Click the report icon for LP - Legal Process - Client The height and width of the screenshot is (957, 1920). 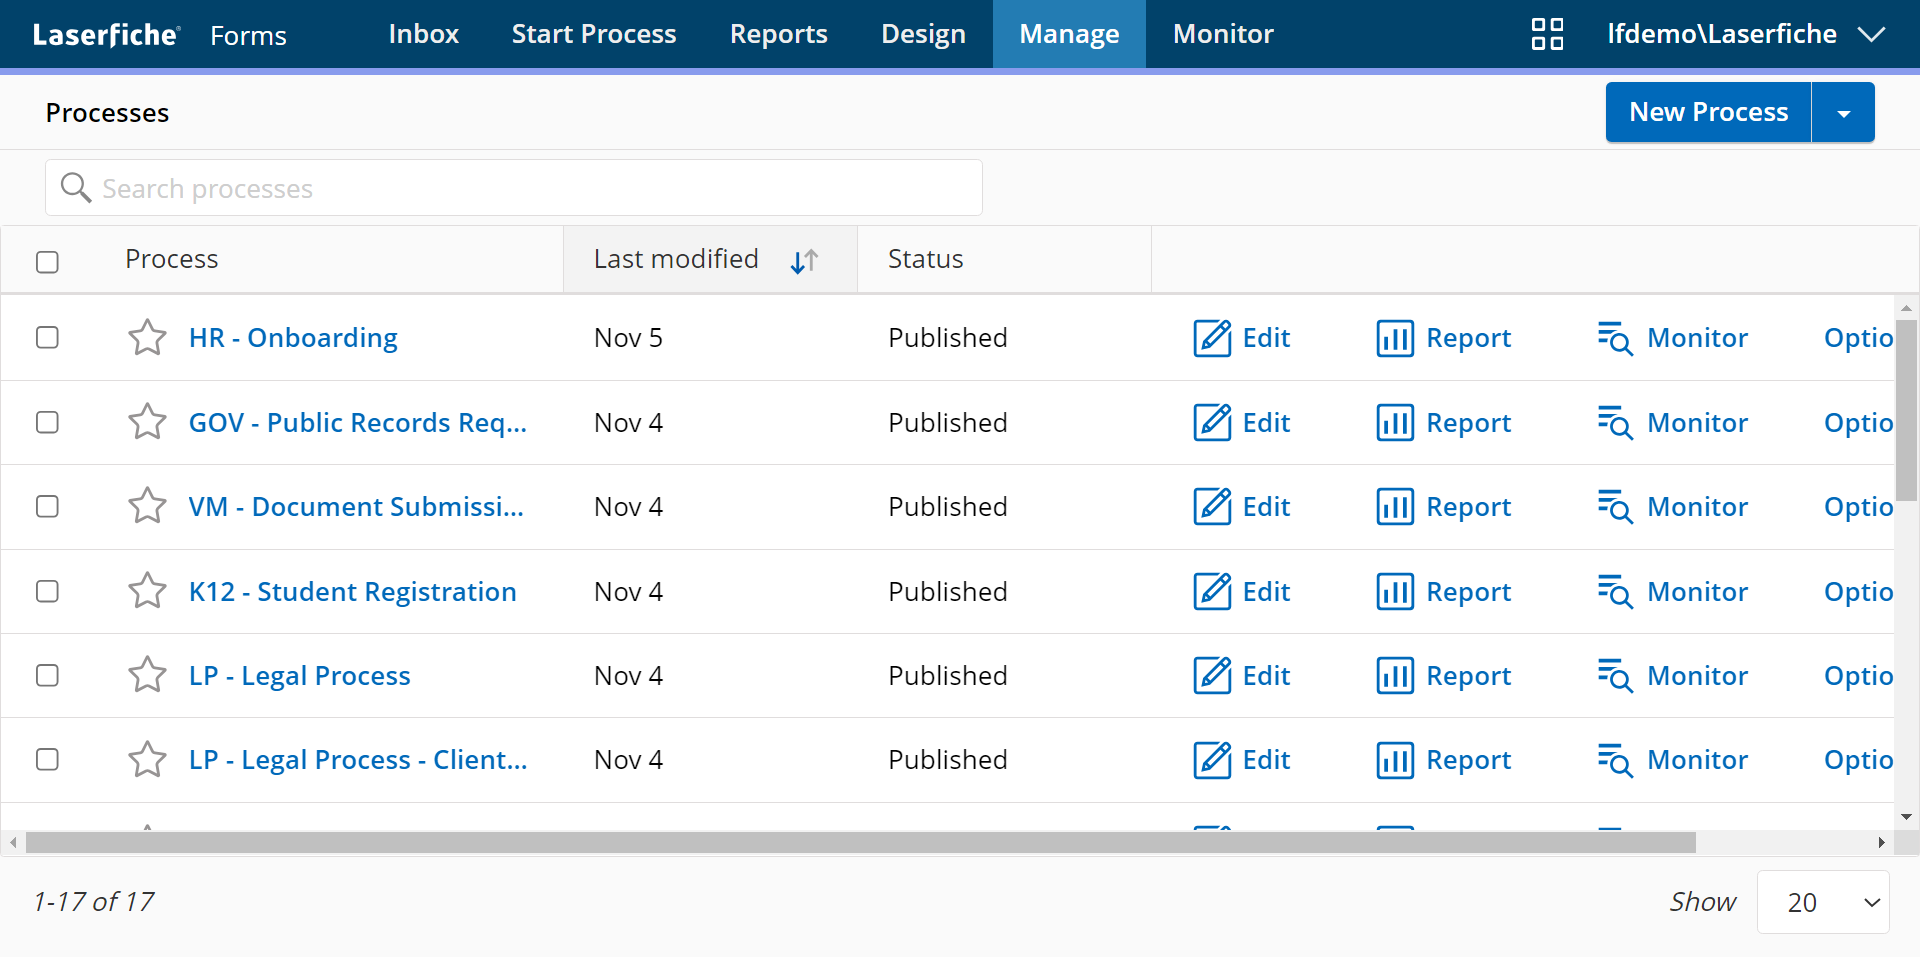click(1394, 760)
